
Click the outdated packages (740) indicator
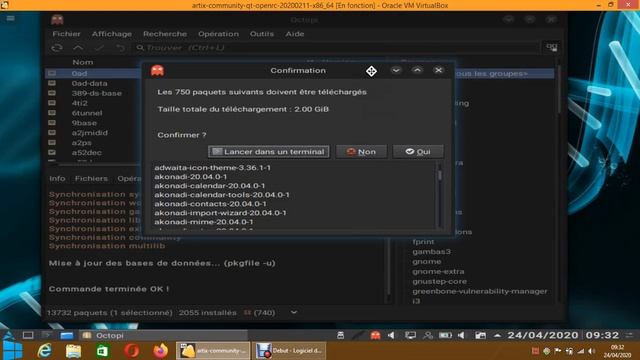(259, 313)
